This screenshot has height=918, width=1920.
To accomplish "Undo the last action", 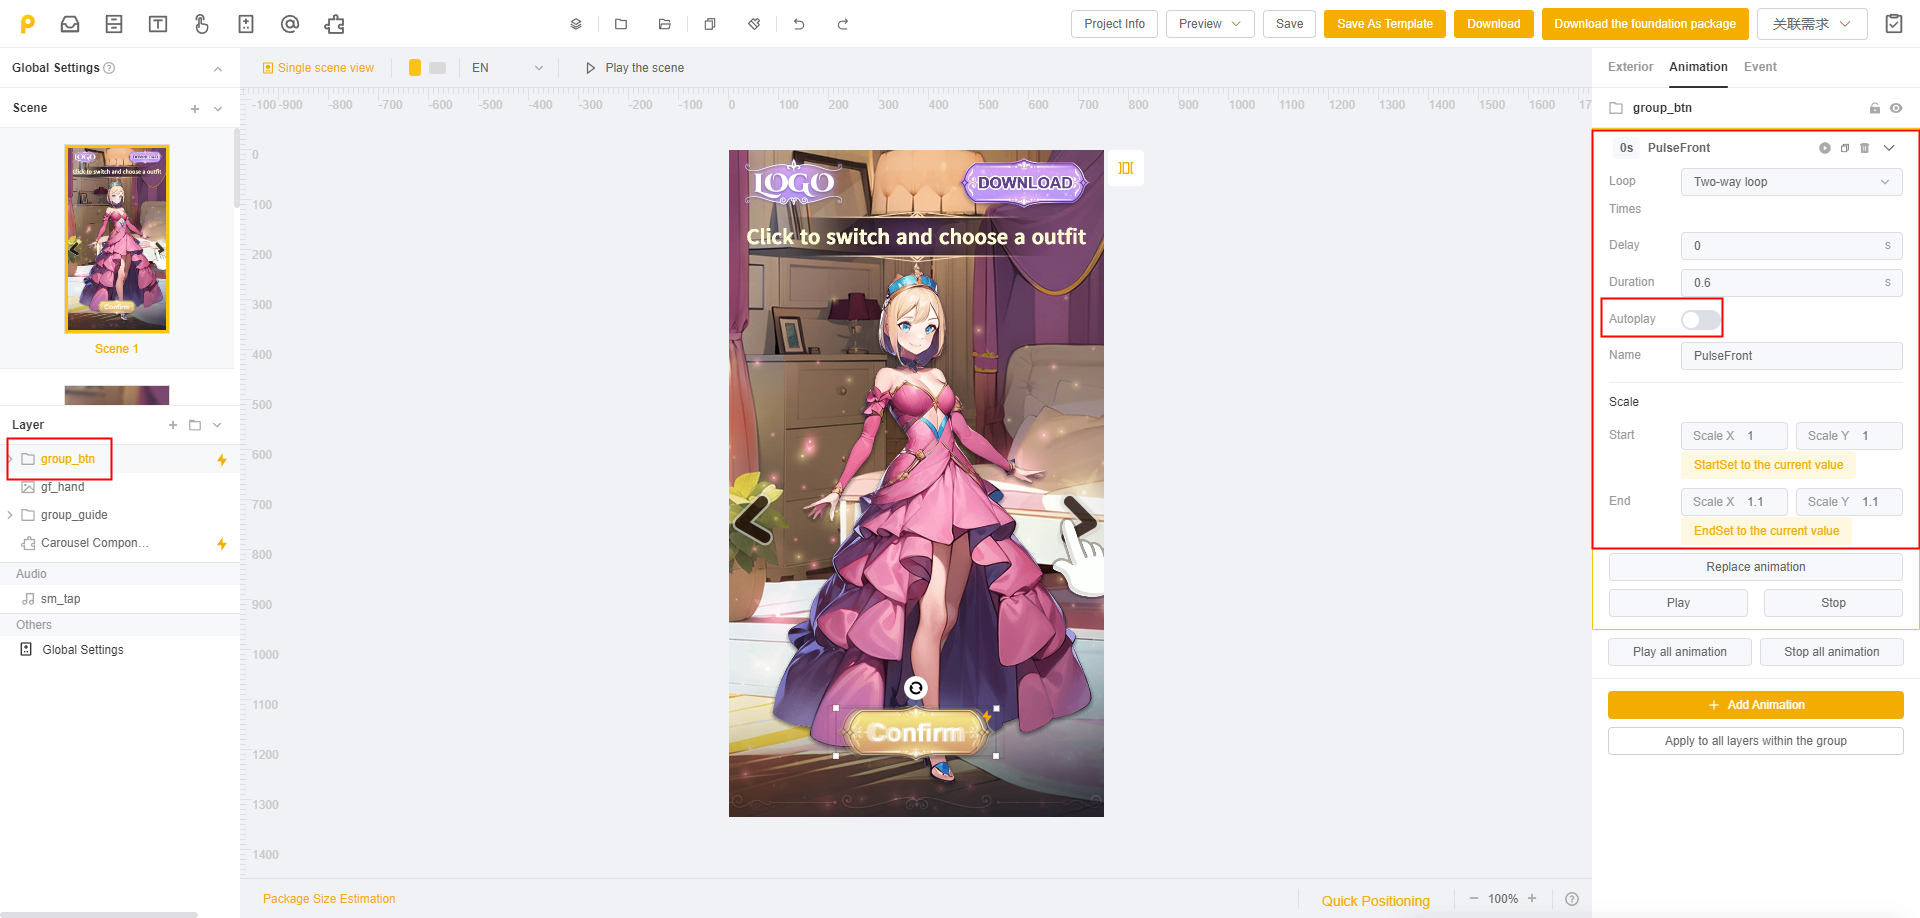I will pyautogui.click(x=799, y=24).
